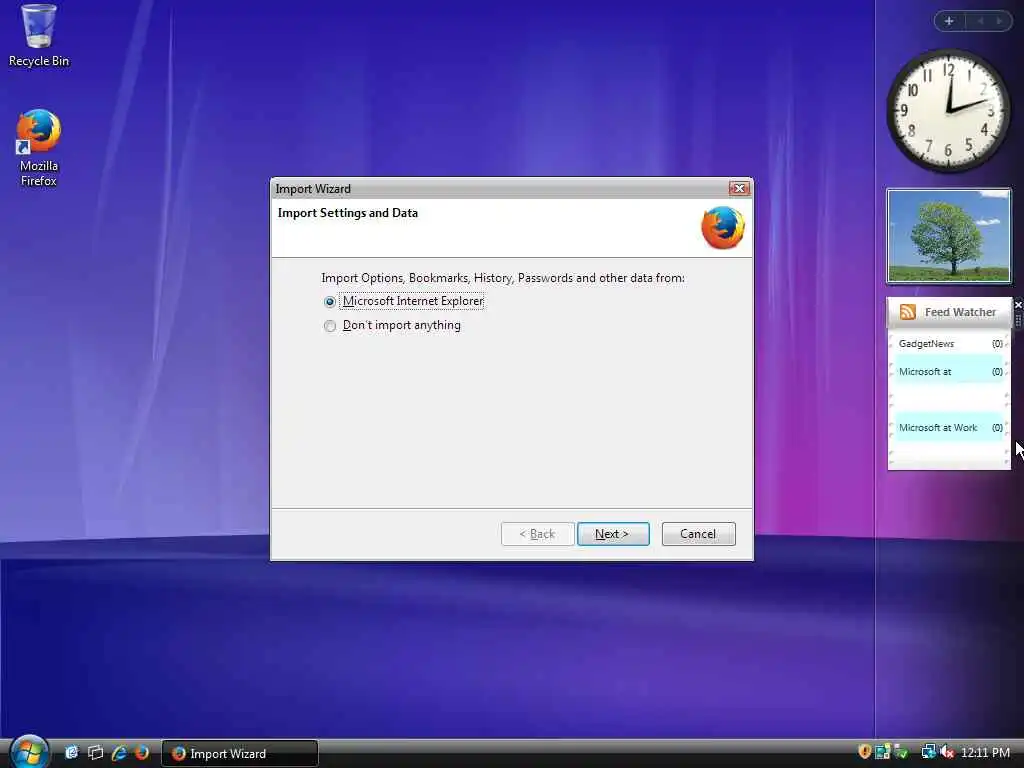1024x768 pixels.
Task: Click the Import Settings and Data heading
Action: (347, 213)
